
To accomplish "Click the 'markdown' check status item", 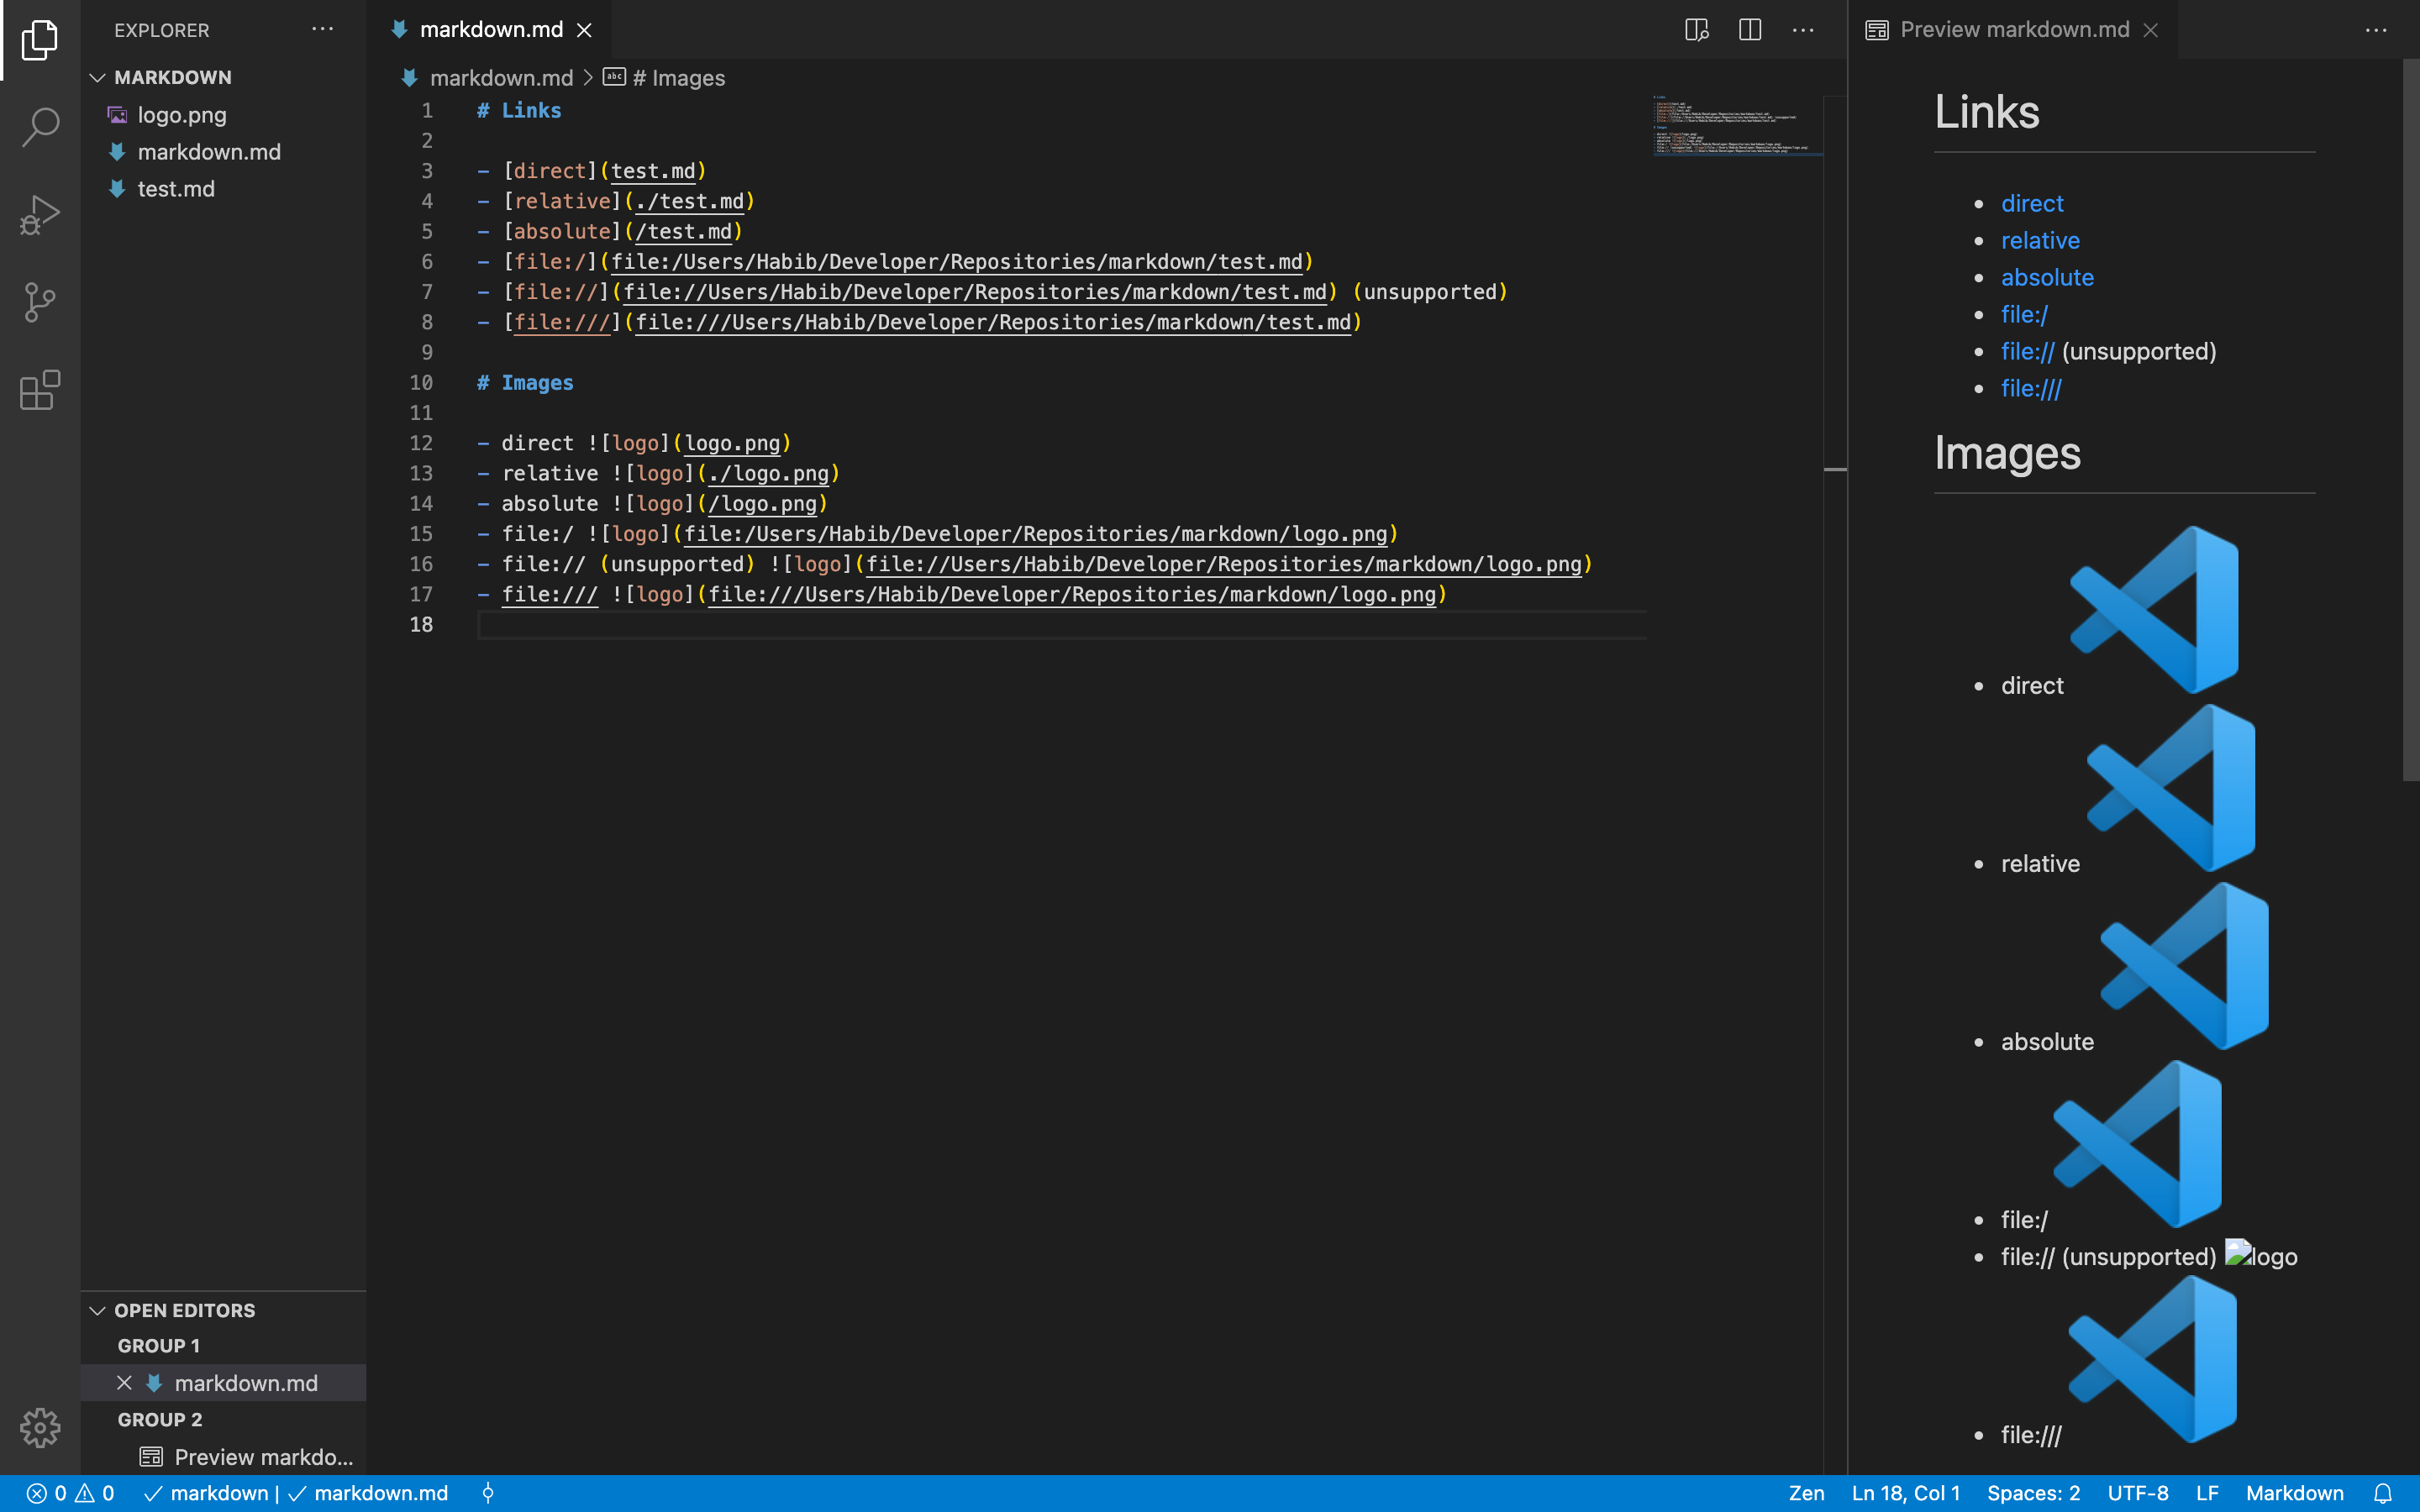I will click(x=207, y=1493).
